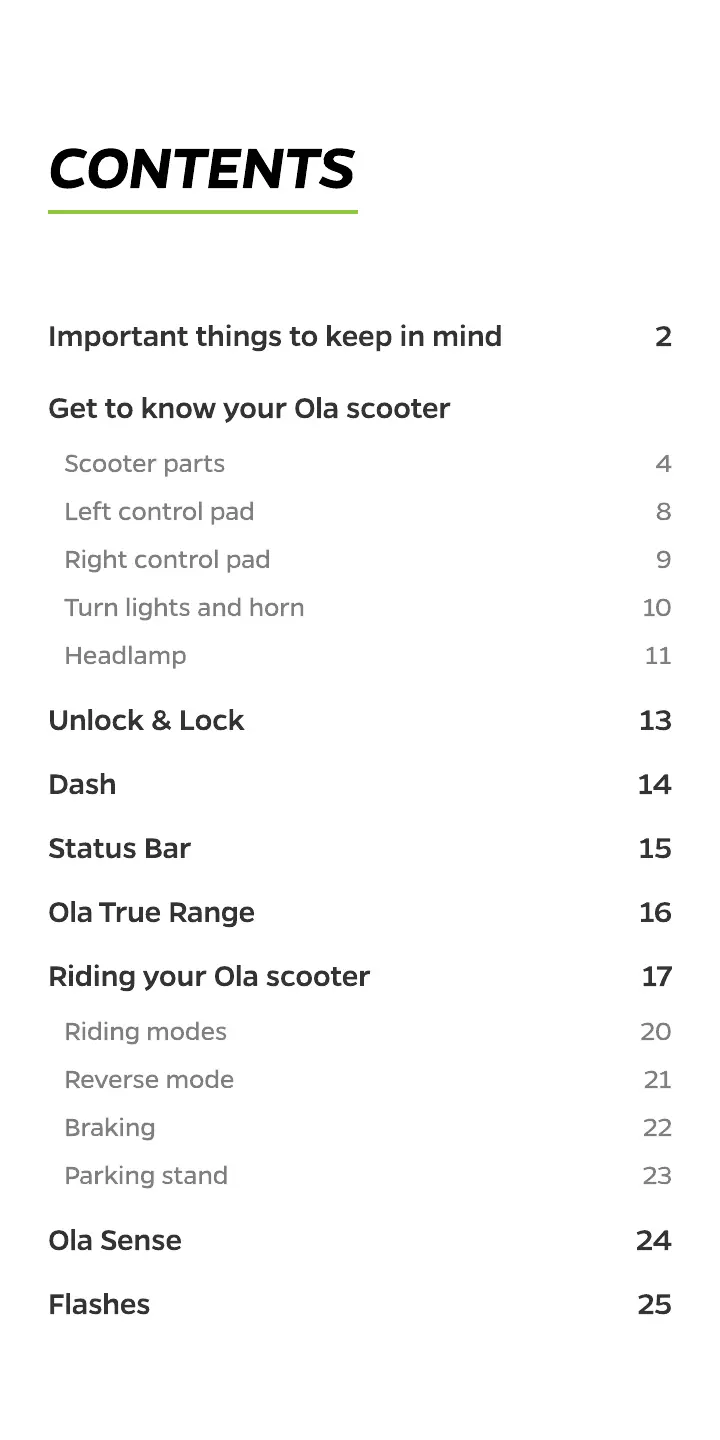The height and width of the screenshot is (1440, 720).
Task: Open 'Important things to keep in mind' section
Action: point(275,336)
